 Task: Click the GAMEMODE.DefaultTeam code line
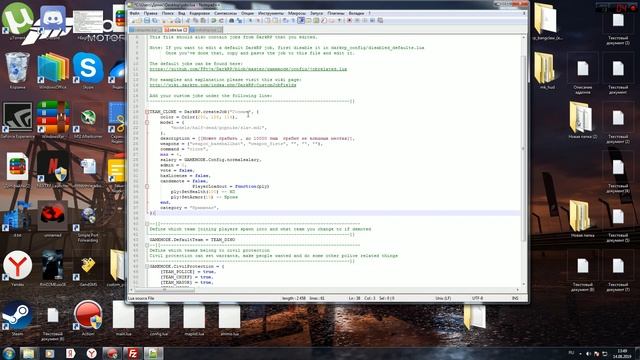click(x=192, y=240)
